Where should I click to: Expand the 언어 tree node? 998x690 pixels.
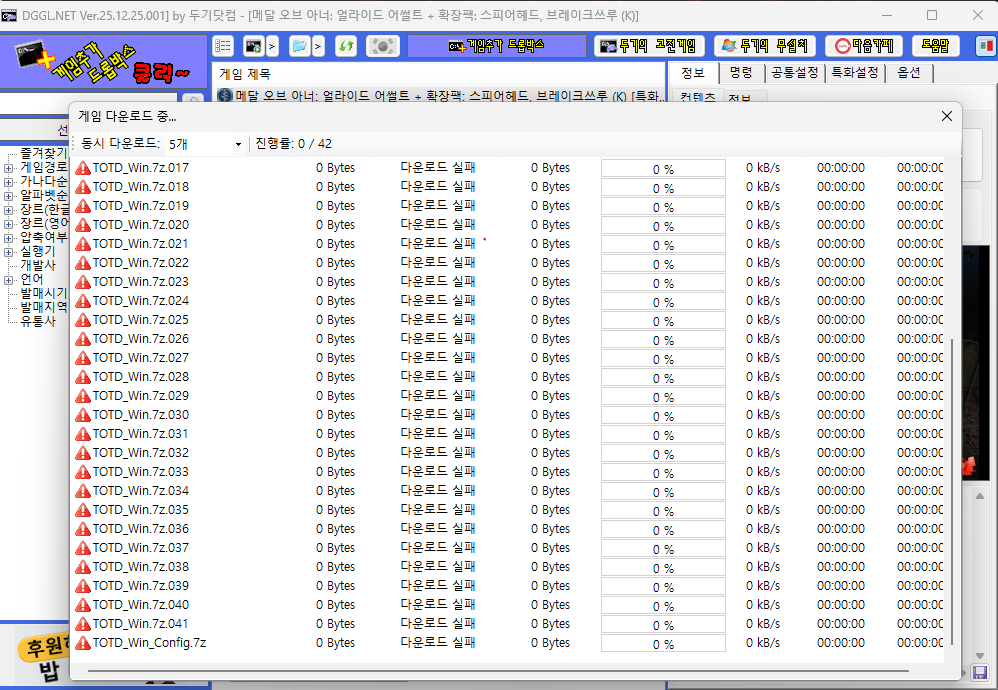pos(8,280)
